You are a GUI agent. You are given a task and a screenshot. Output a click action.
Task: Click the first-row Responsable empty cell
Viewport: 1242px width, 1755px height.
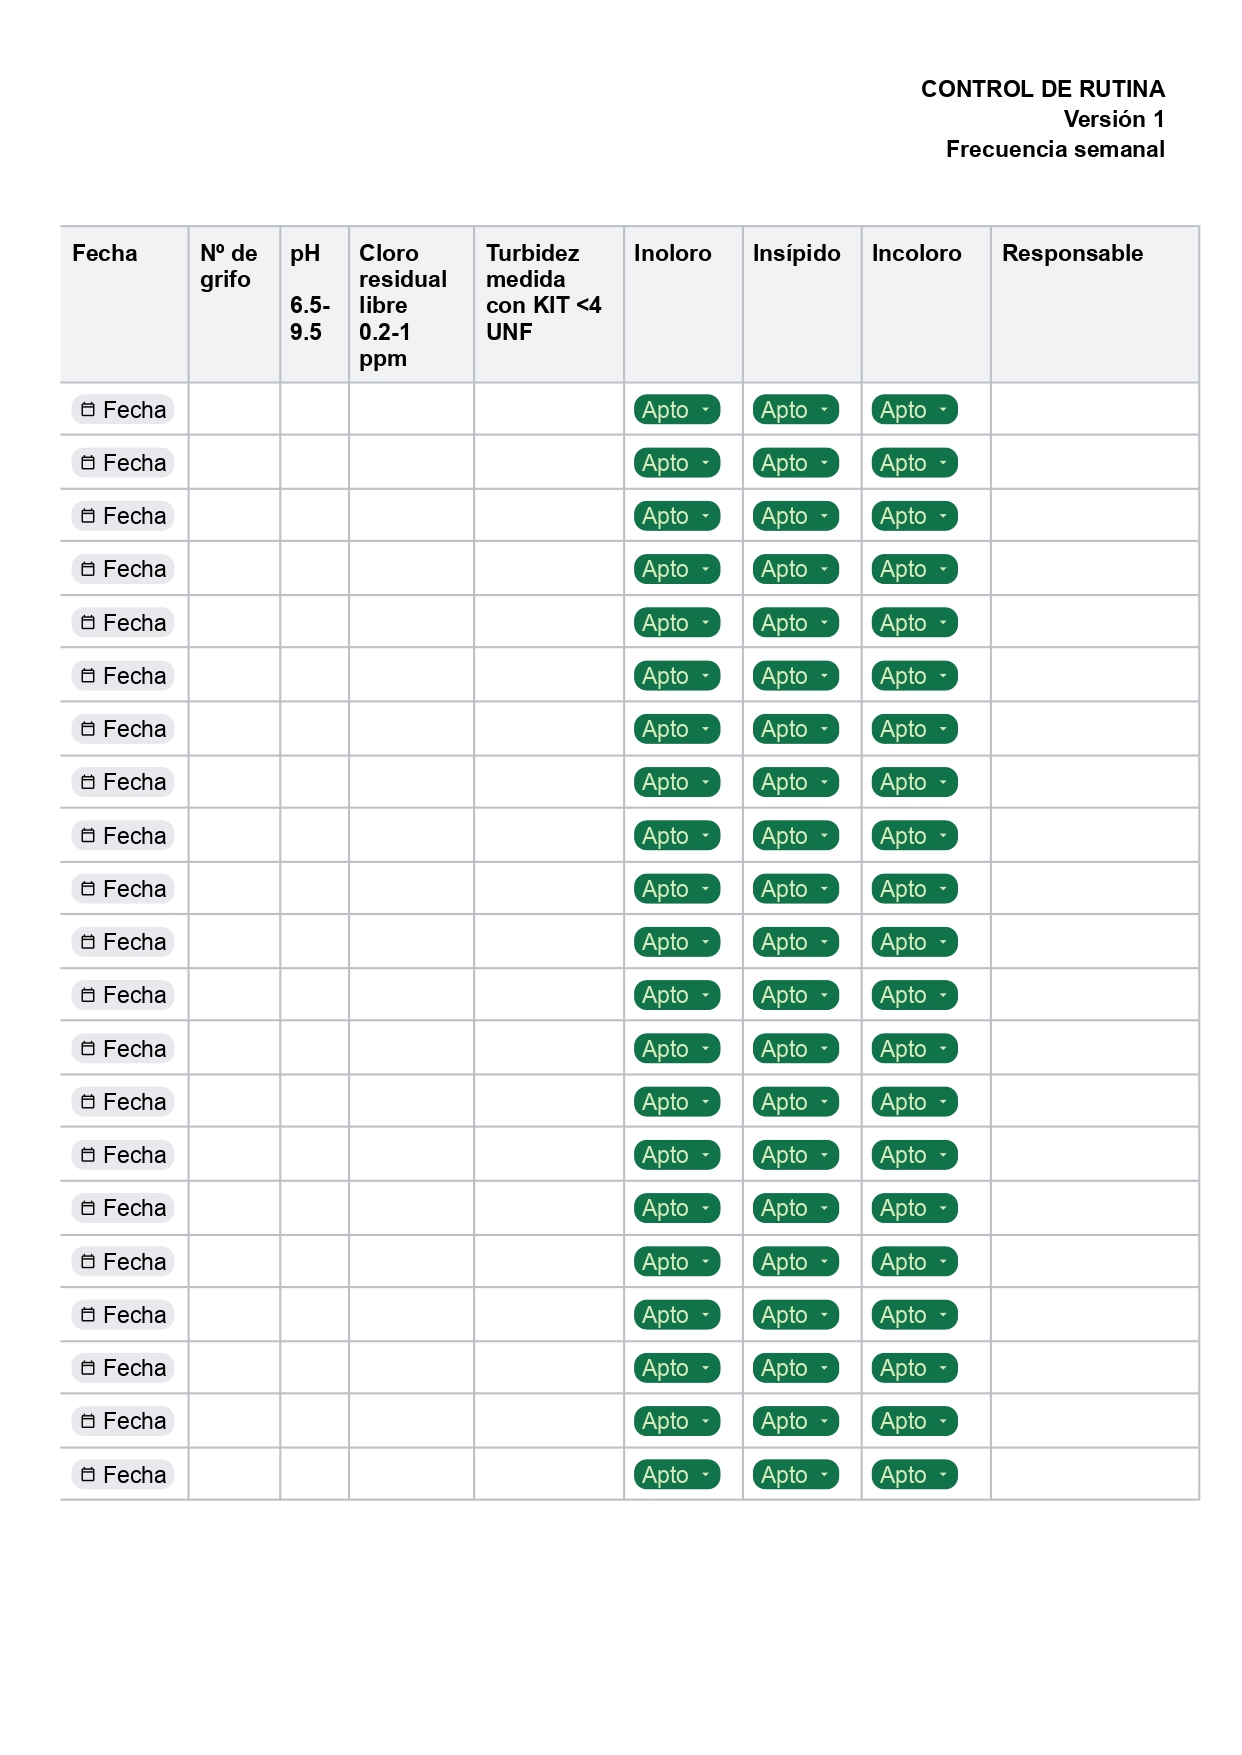1094,409
